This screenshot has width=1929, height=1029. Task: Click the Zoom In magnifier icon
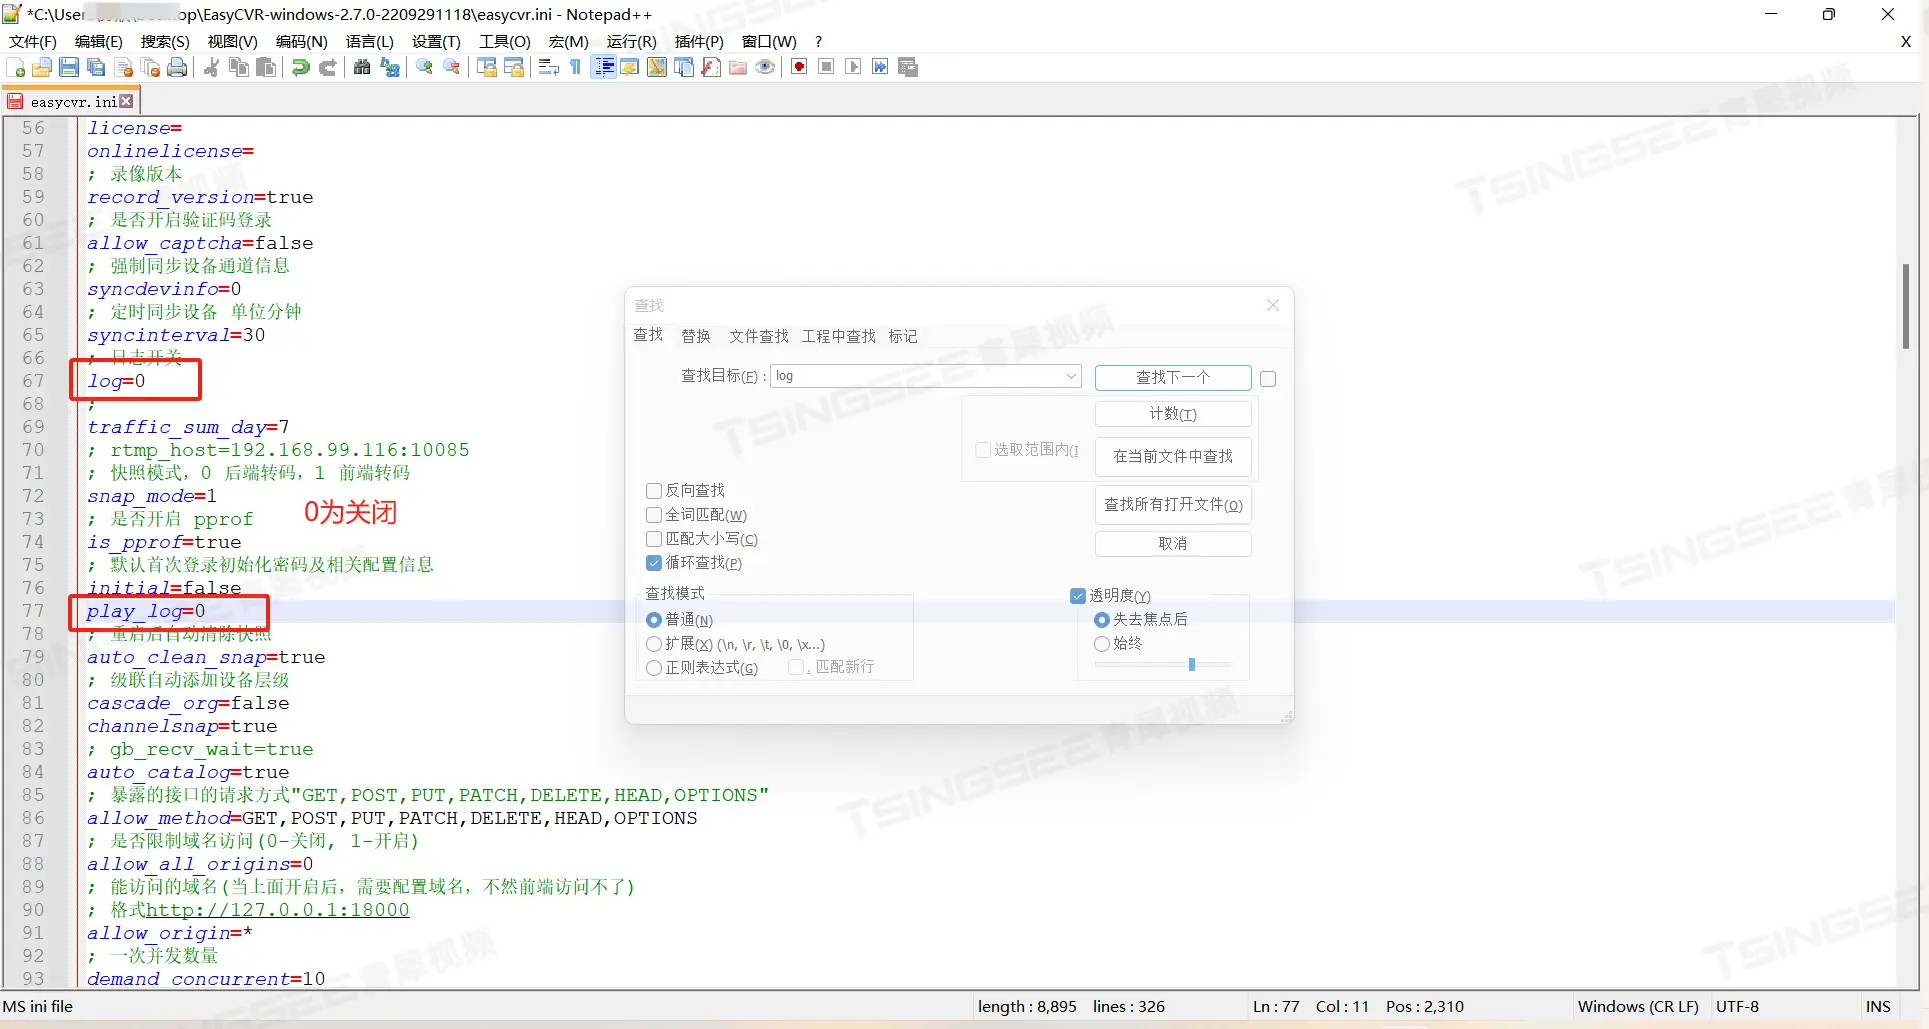click(x=424, y=67)
